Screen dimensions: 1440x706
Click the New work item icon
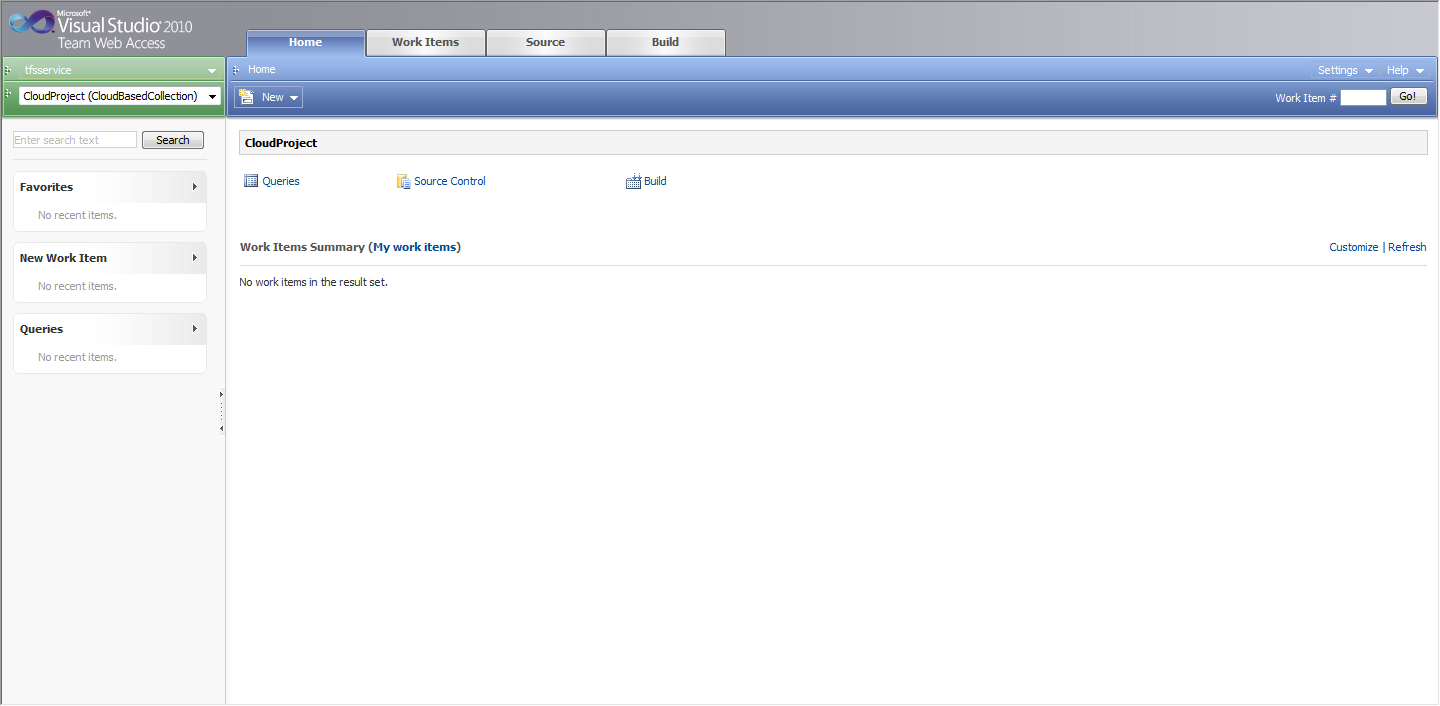click(x=246, y=97)
